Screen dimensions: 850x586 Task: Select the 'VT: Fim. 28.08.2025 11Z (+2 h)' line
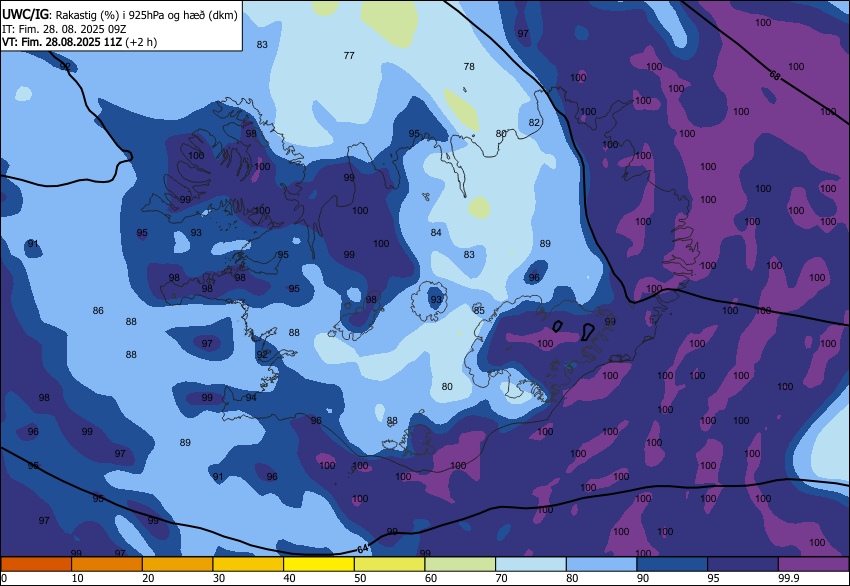79,42
